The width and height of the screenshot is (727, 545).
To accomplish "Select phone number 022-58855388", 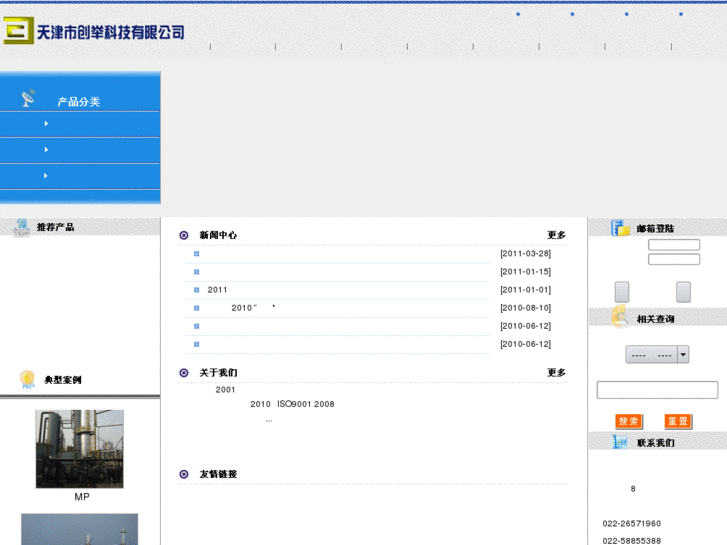I will click(631, 541).
